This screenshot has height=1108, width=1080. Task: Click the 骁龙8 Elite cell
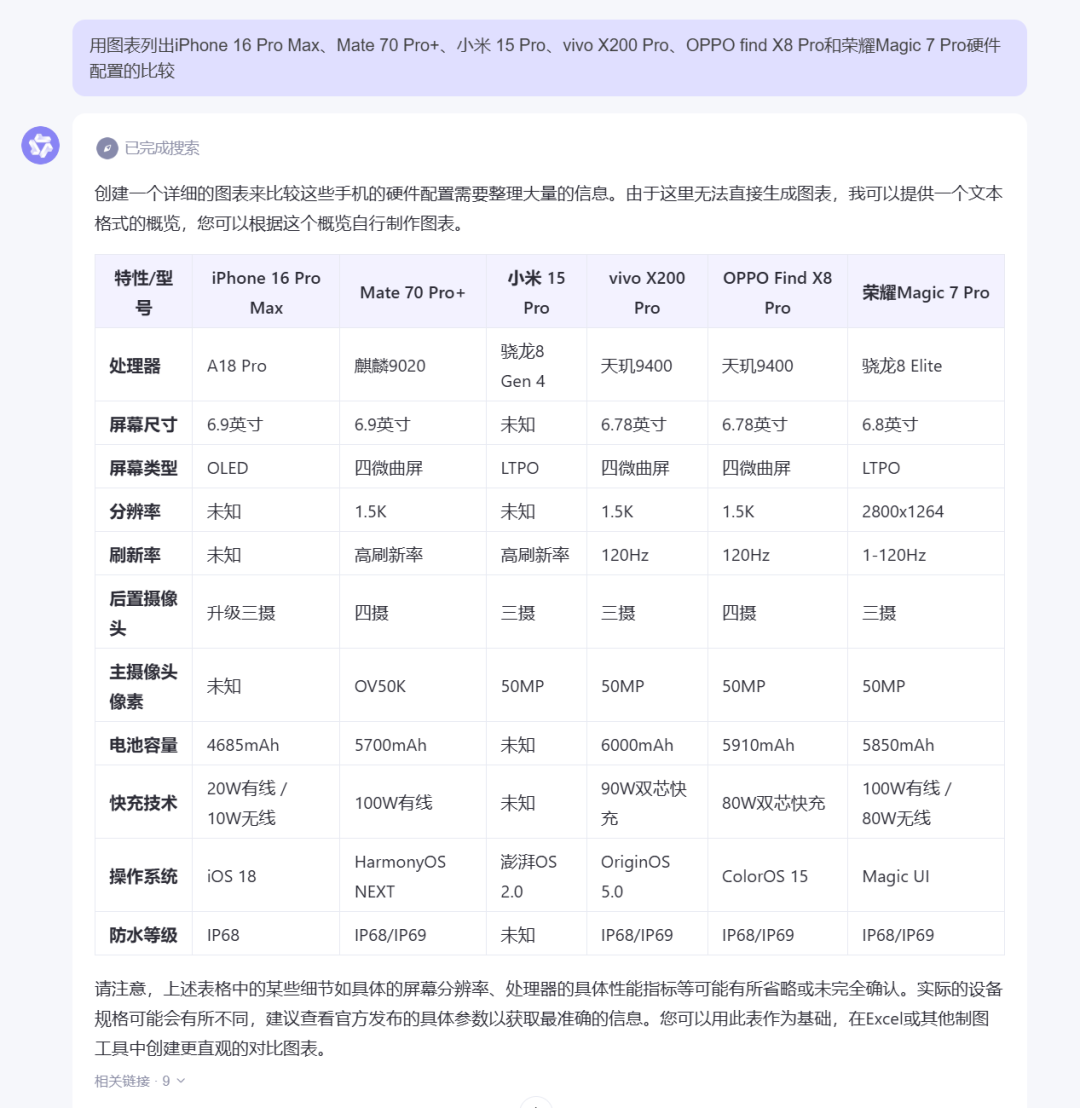click(x=926, y=365)
